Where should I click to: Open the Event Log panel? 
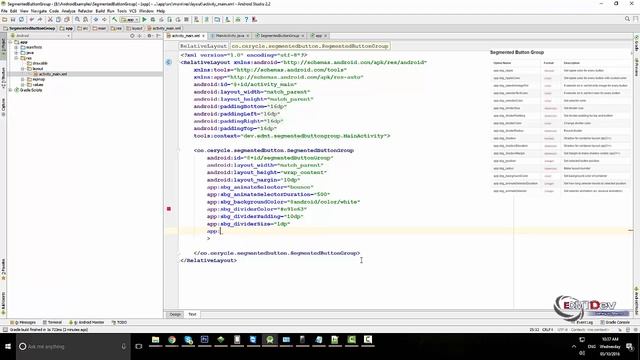[582, 322]
